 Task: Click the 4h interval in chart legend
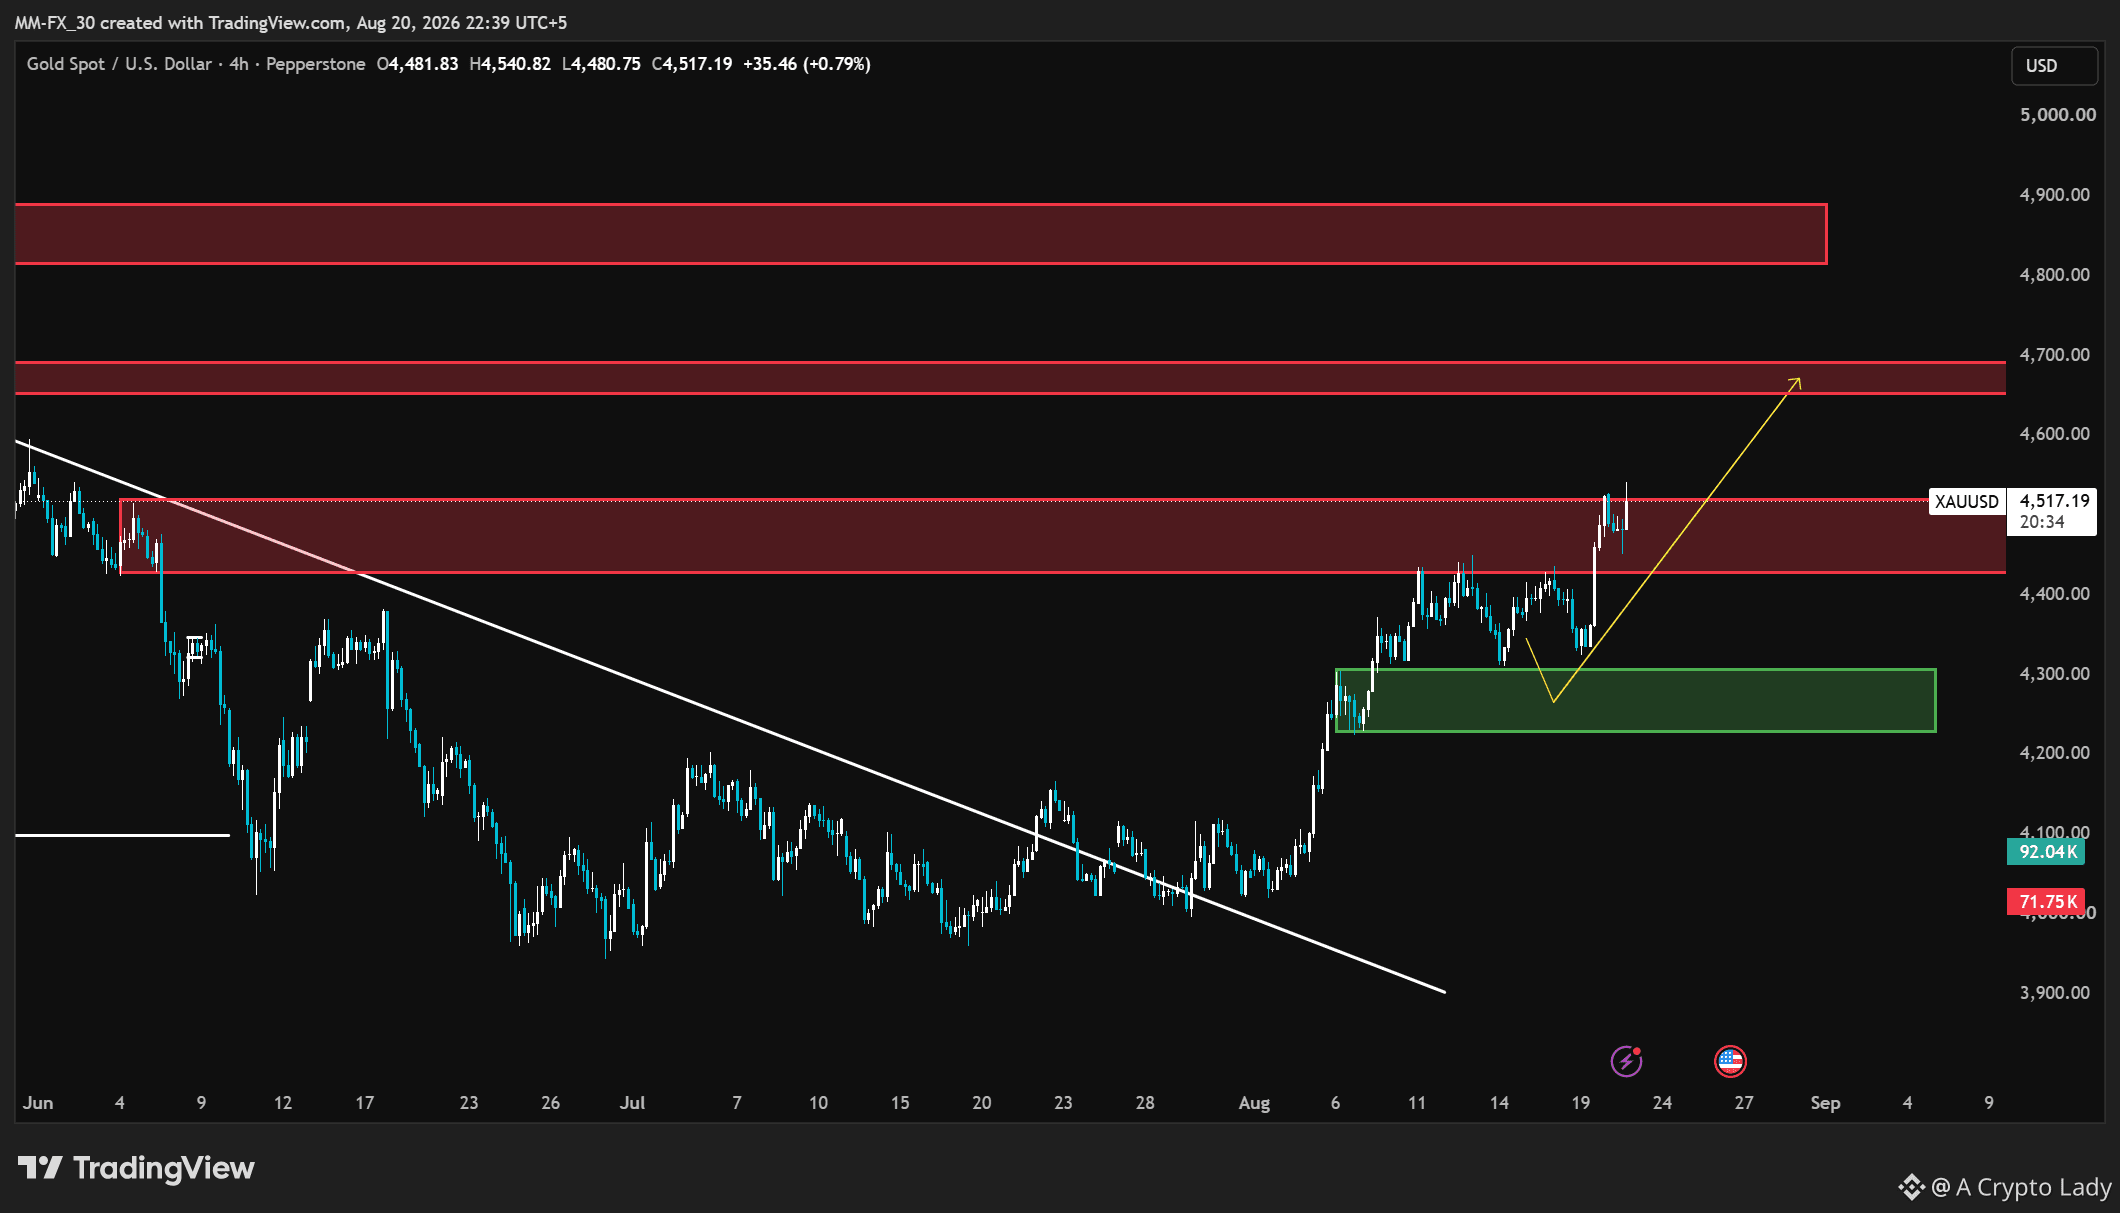coord(238,64)
